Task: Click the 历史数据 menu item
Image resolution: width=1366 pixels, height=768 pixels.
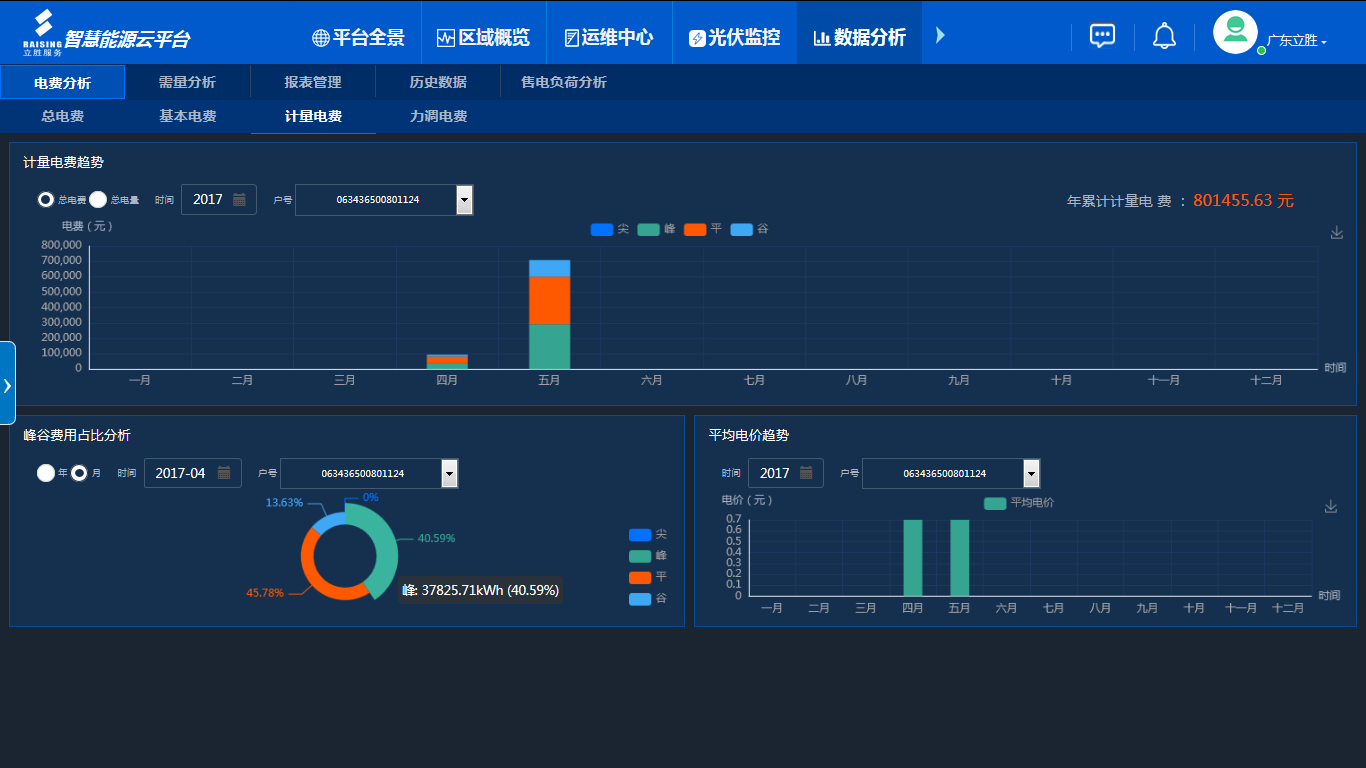Action: pos(437,81)
